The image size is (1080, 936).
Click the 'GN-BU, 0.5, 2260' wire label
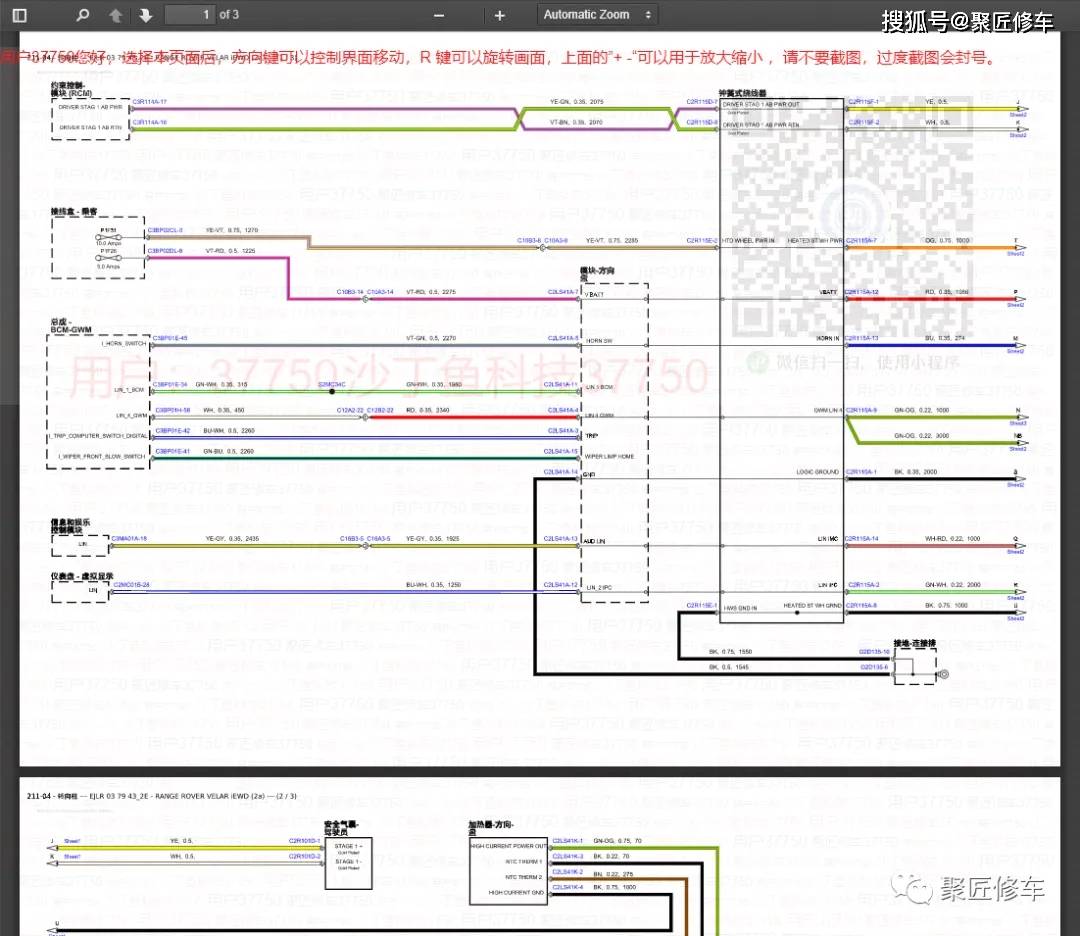tap(229, 451)
